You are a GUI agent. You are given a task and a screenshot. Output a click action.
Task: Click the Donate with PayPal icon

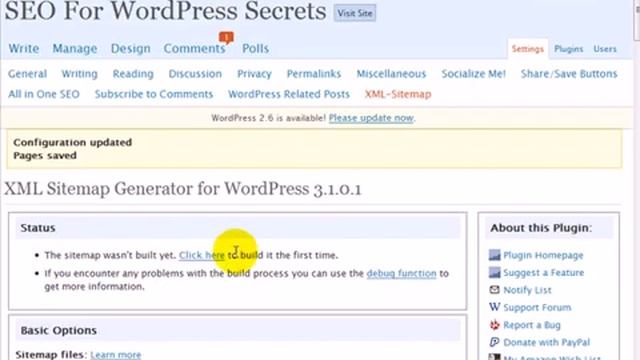pyautogui.click(x=494, y=342)
